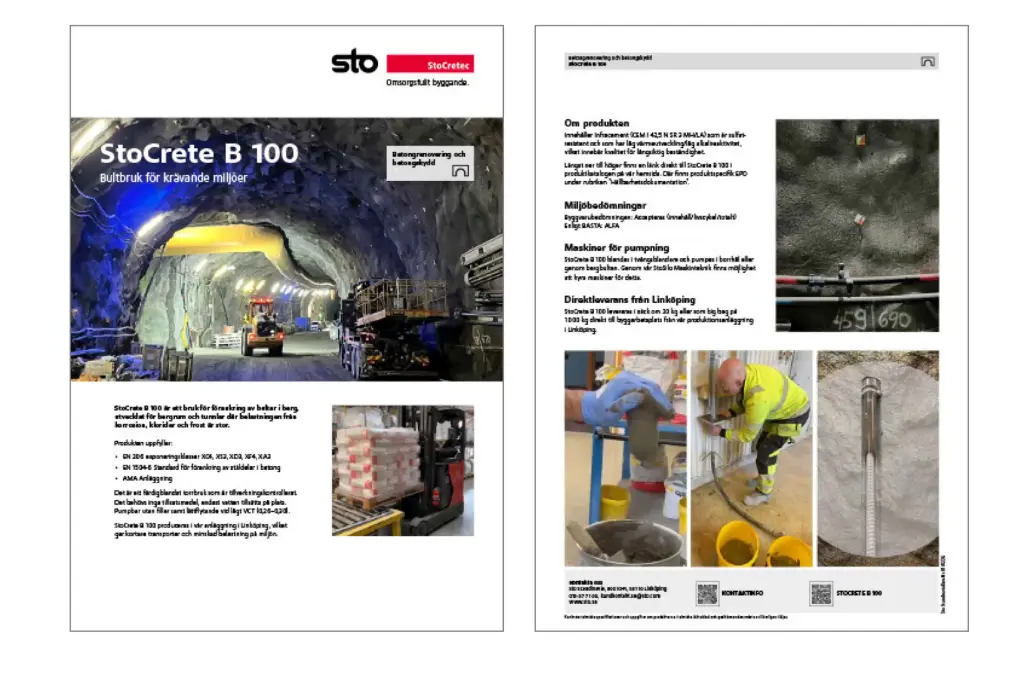Viewport: 1025px width, 683px height.
Task: Click the Betongrenovering och betongskydd badge
Action: pos(430,160)
